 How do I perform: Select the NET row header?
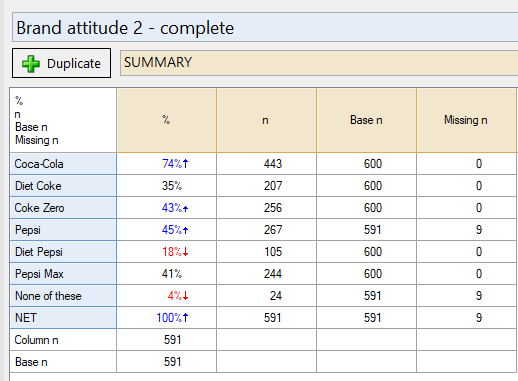pos(63,318)
